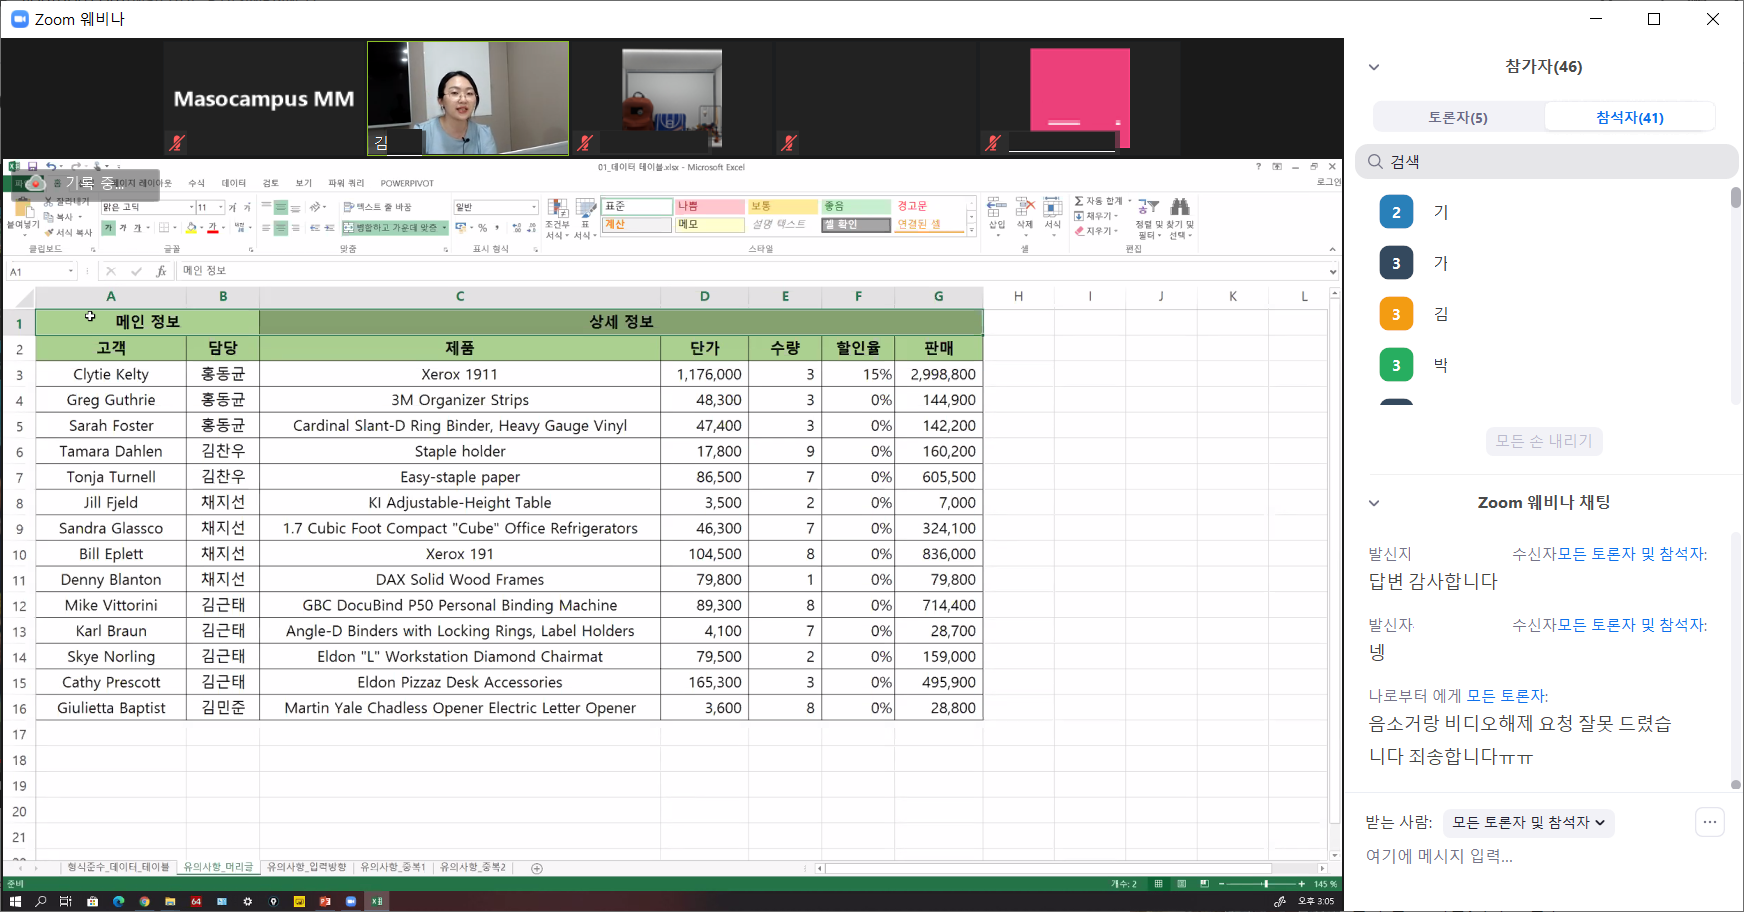Collapse the Zoom webinar chat section chevron
Screen dimensions: 1744x912
(x=1374, y=503)
